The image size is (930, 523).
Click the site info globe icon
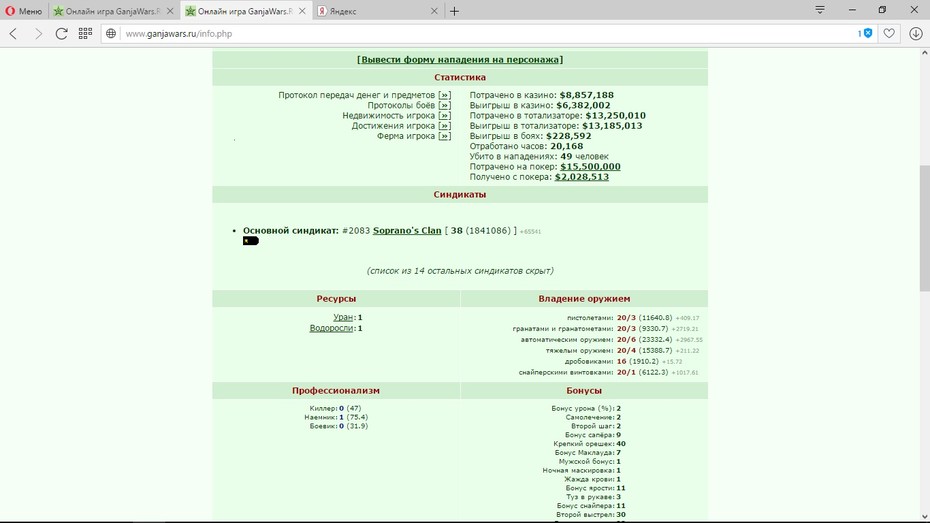(x=111, y=34)
